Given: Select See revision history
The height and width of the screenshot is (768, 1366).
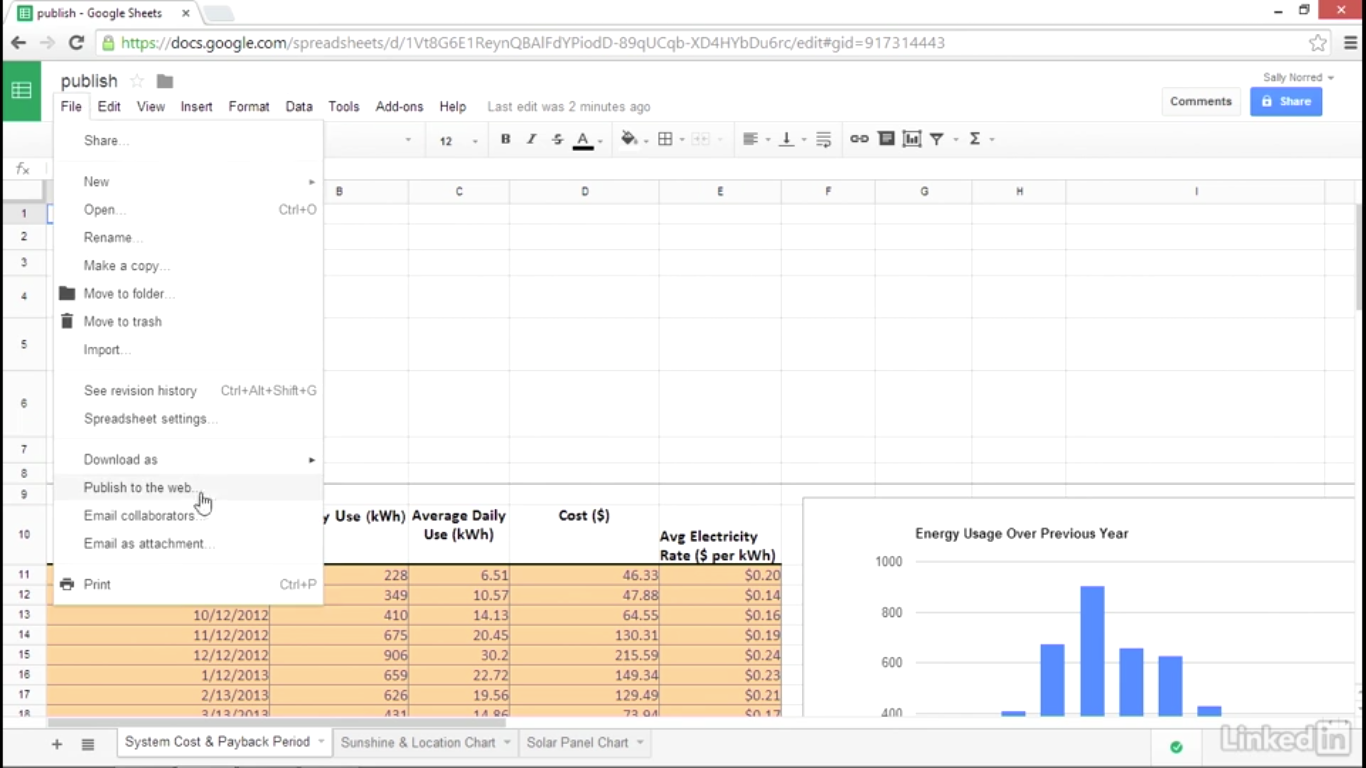Looking at the screenshot, I should [188, 391].
